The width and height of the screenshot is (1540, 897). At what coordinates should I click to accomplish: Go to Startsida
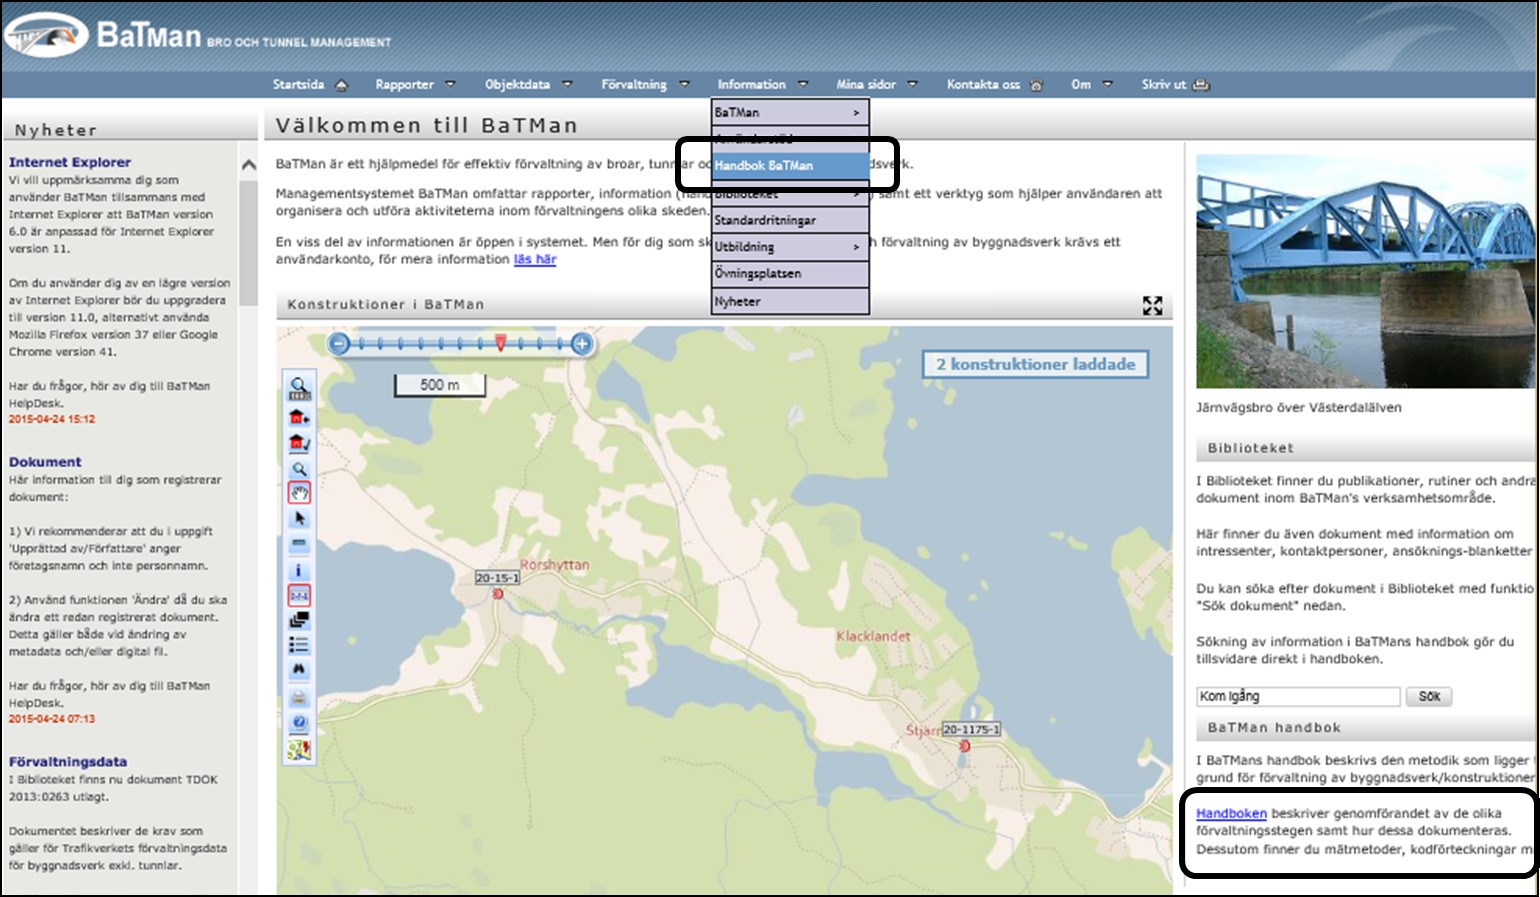tap(298, 85)
